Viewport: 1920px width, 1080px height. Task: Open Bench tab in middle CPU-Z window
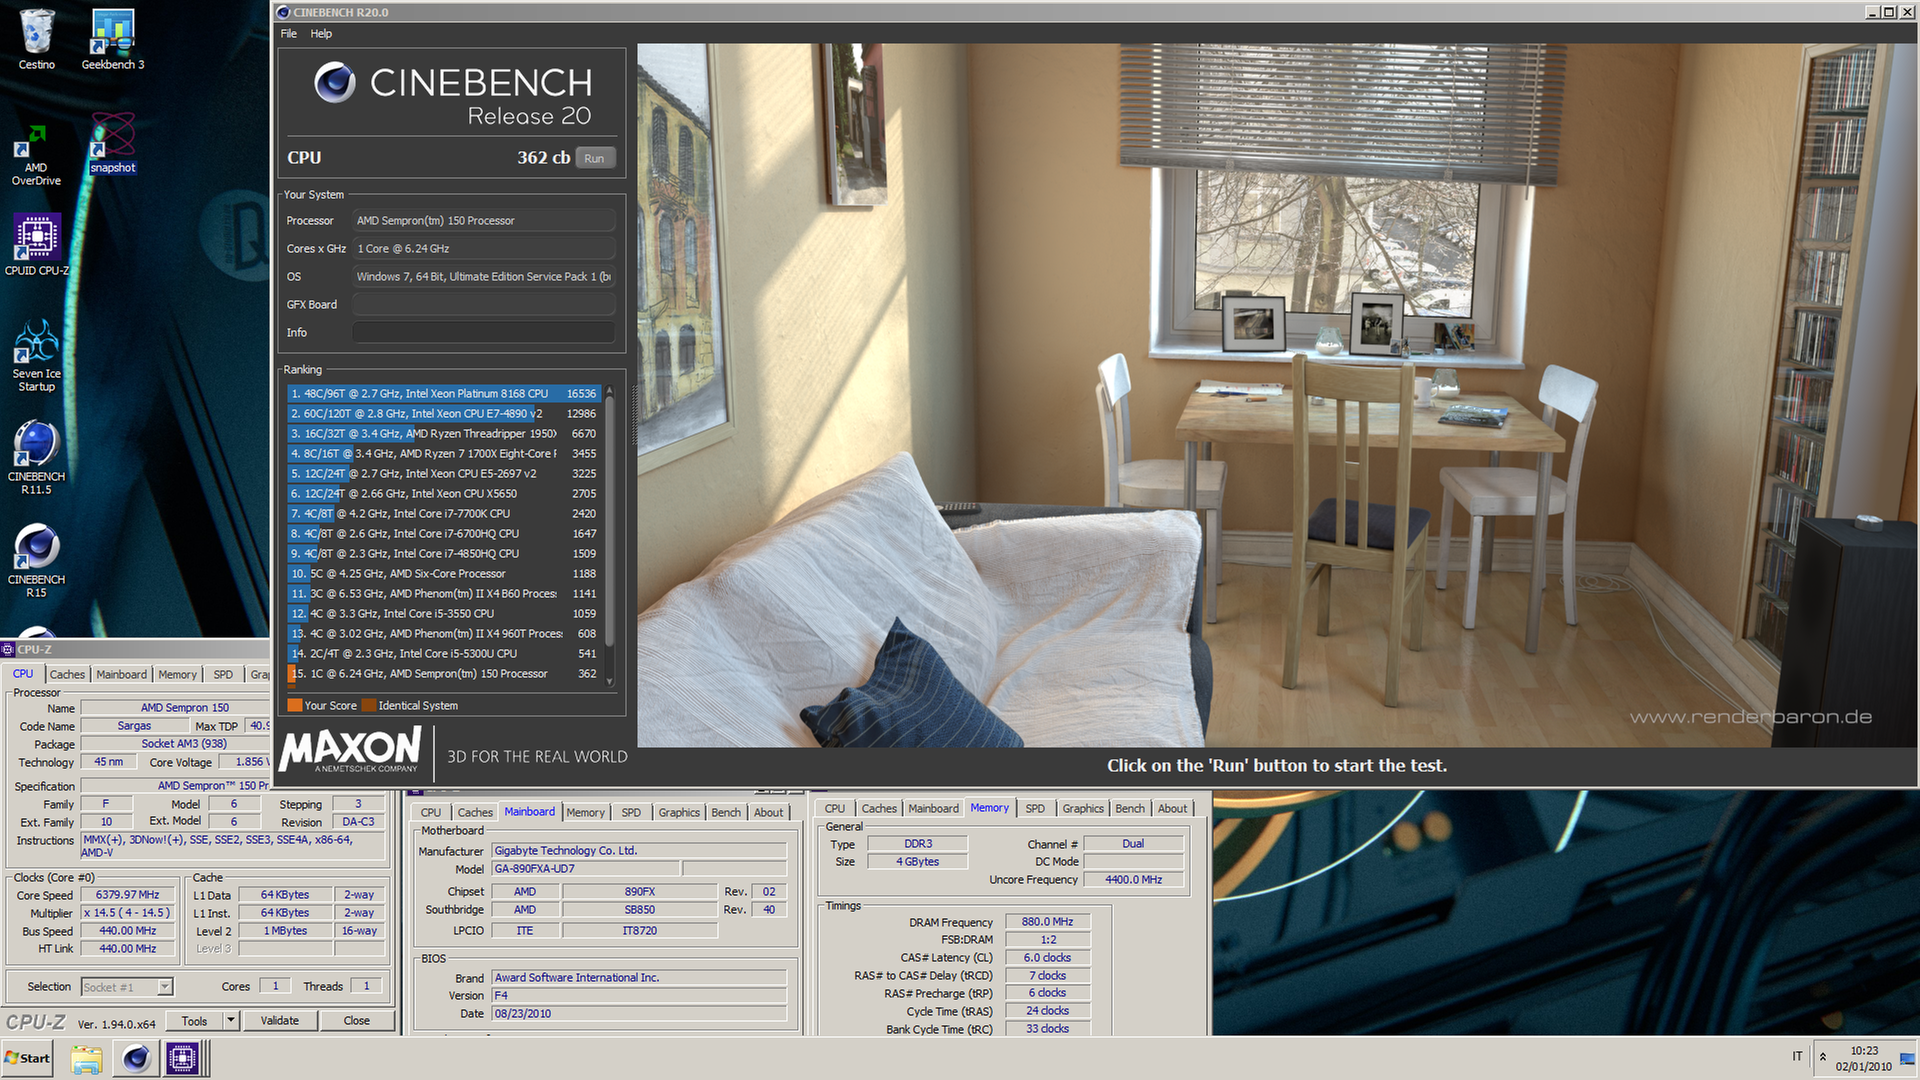pyautogui.click(x=726, y=813)
